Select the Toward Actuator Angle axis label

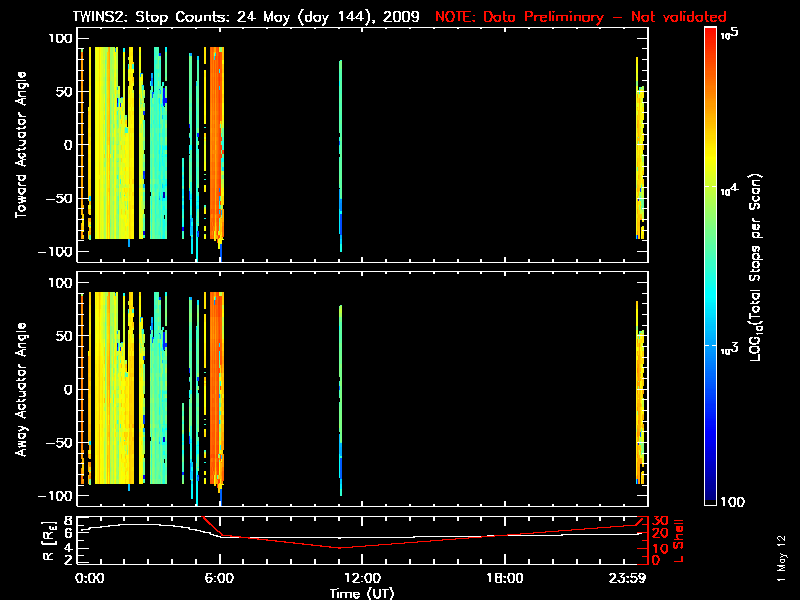click(19, 145)
